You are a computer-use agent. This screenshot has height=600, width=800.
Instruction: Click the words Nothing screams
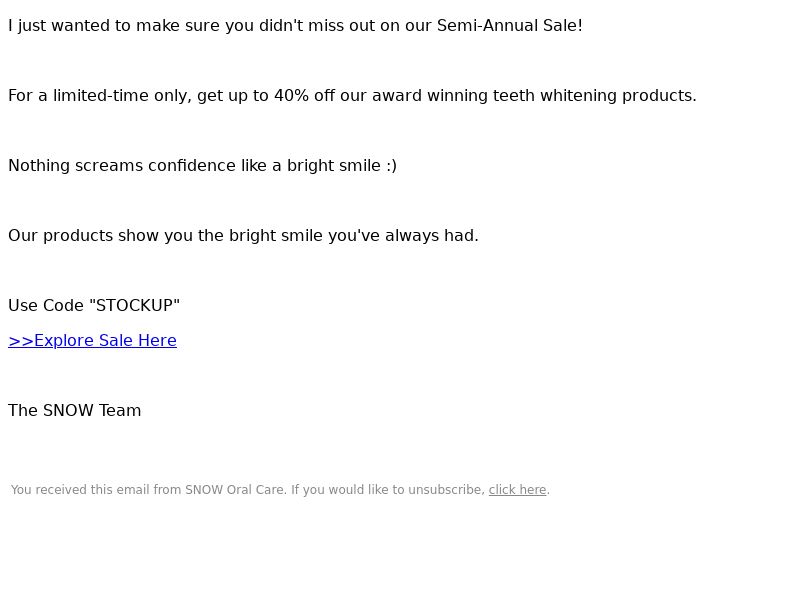pos(76,166)
